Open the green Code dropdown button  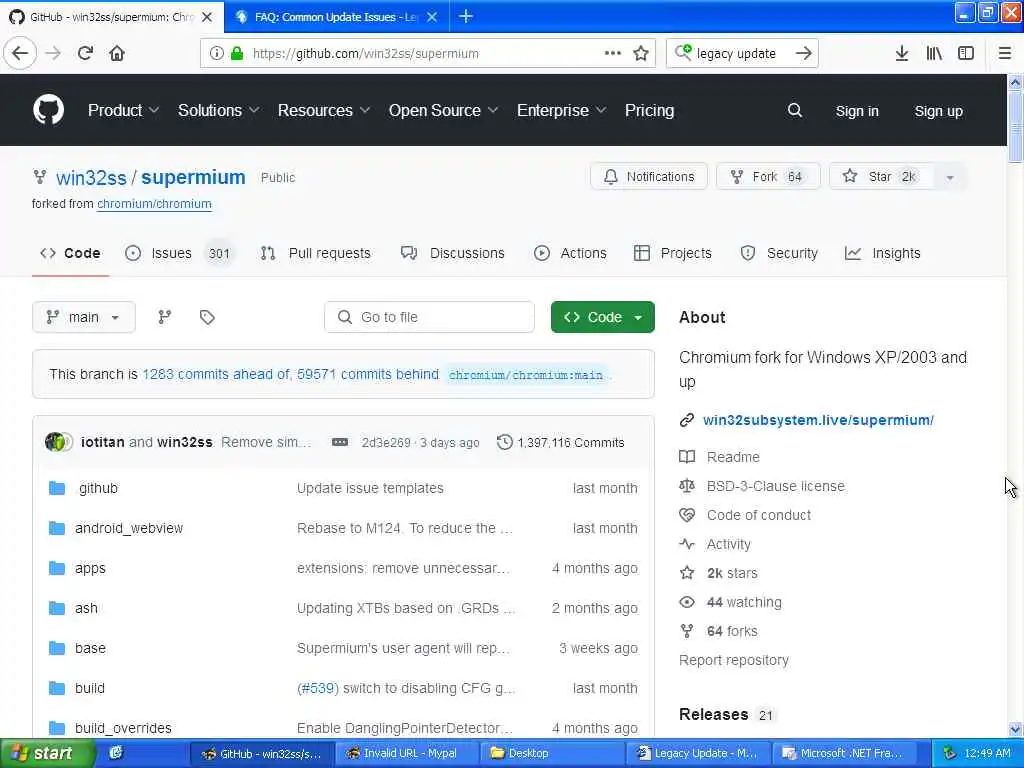[602, 317]
